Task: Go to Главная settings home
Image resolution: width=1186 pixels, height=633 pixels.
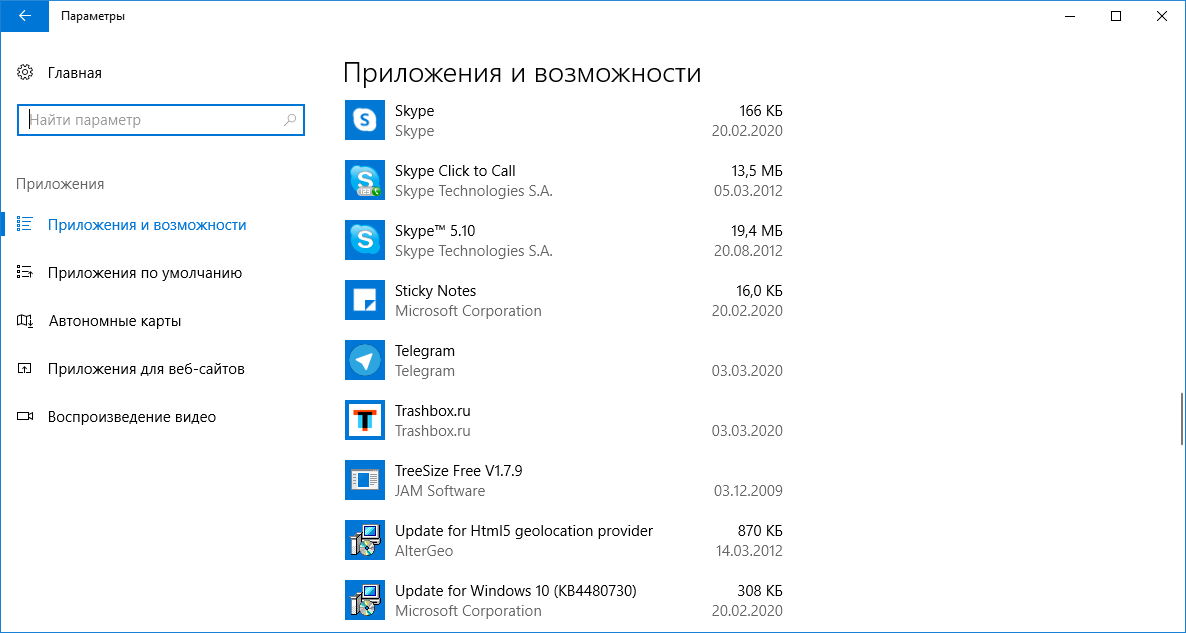Action: click(x=75, y=73)
